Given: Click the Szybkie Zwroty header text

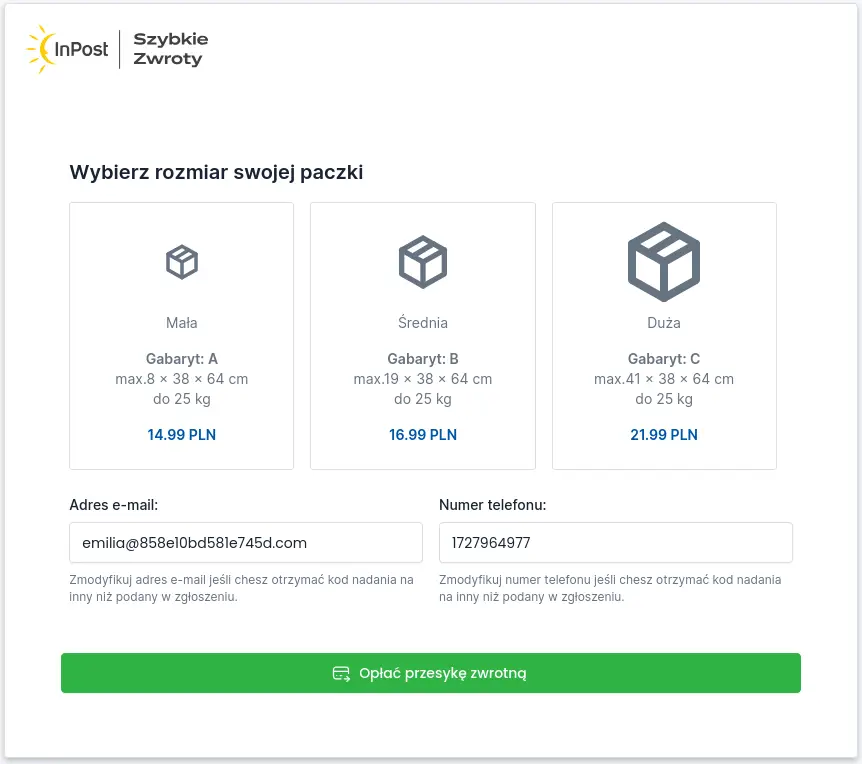Looking at the screenshot, I should (x=170, y=49).
